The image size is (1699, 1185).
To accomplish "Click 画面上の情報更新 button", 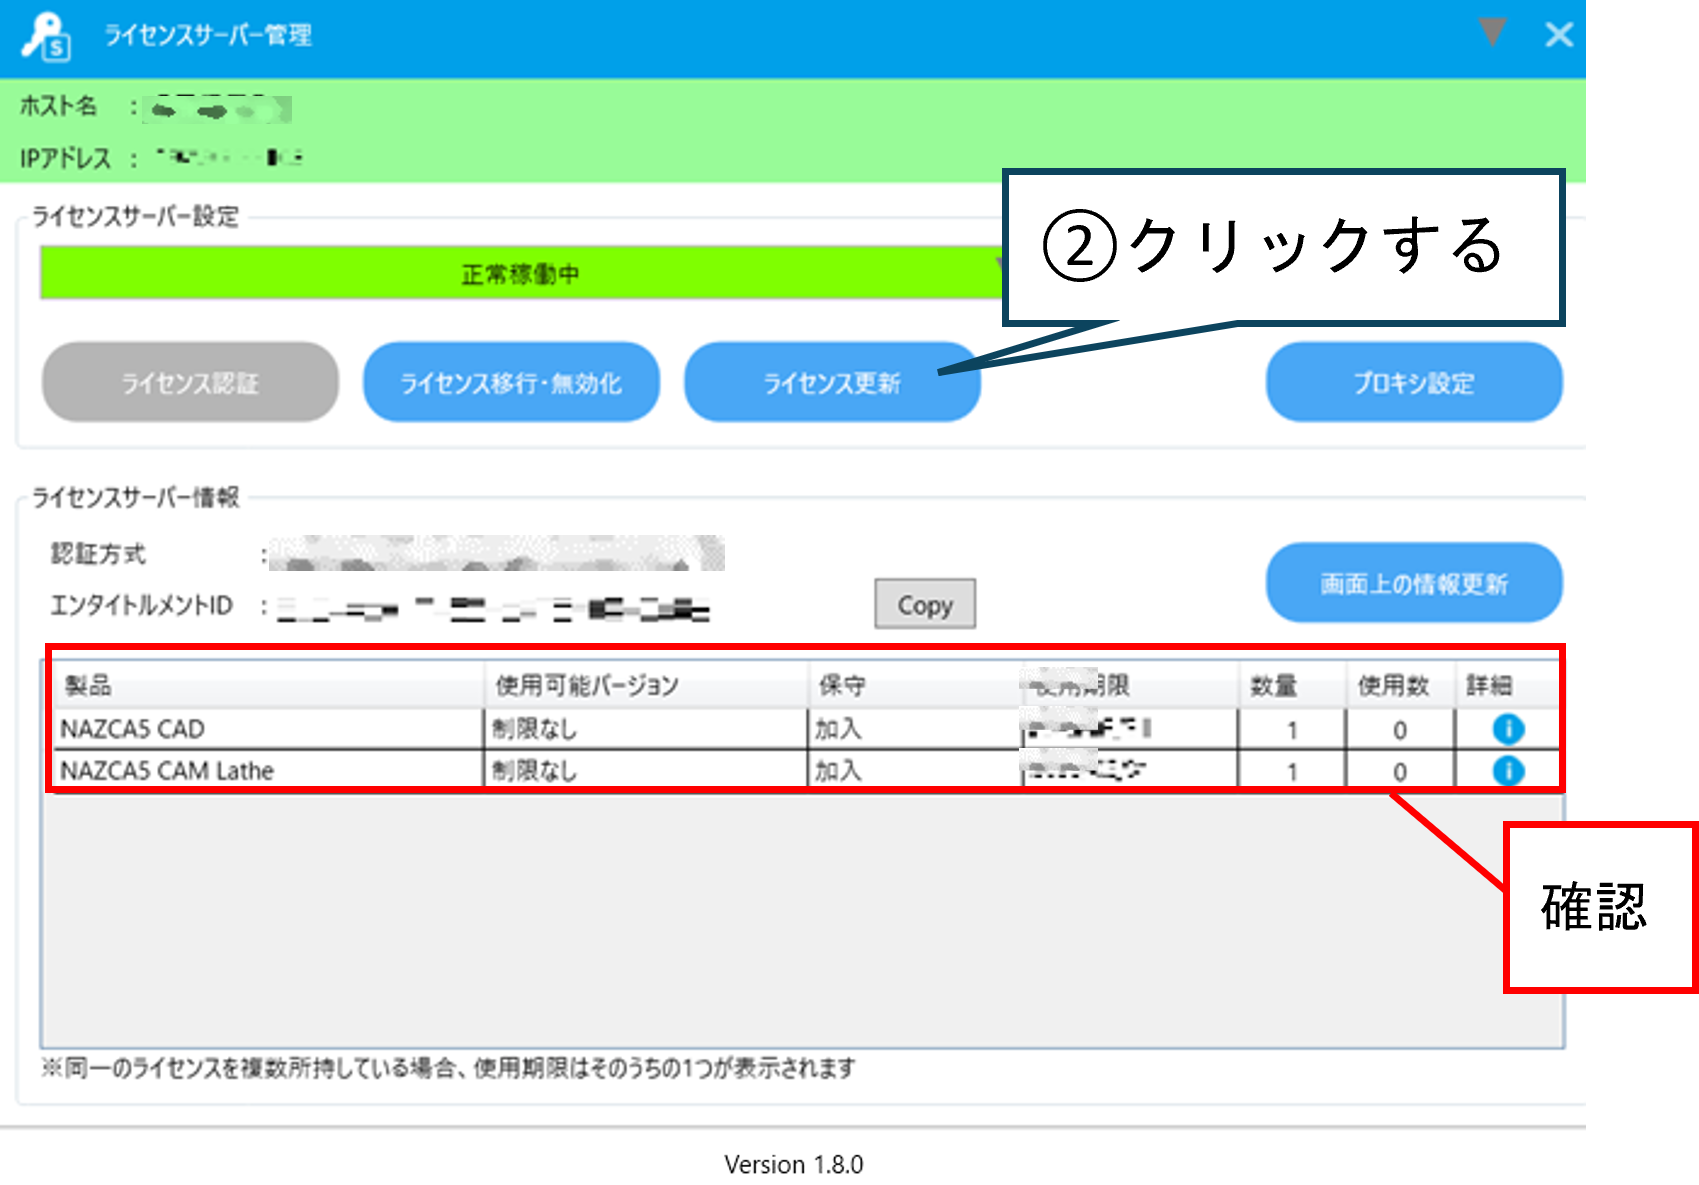I will point(1414,583).
